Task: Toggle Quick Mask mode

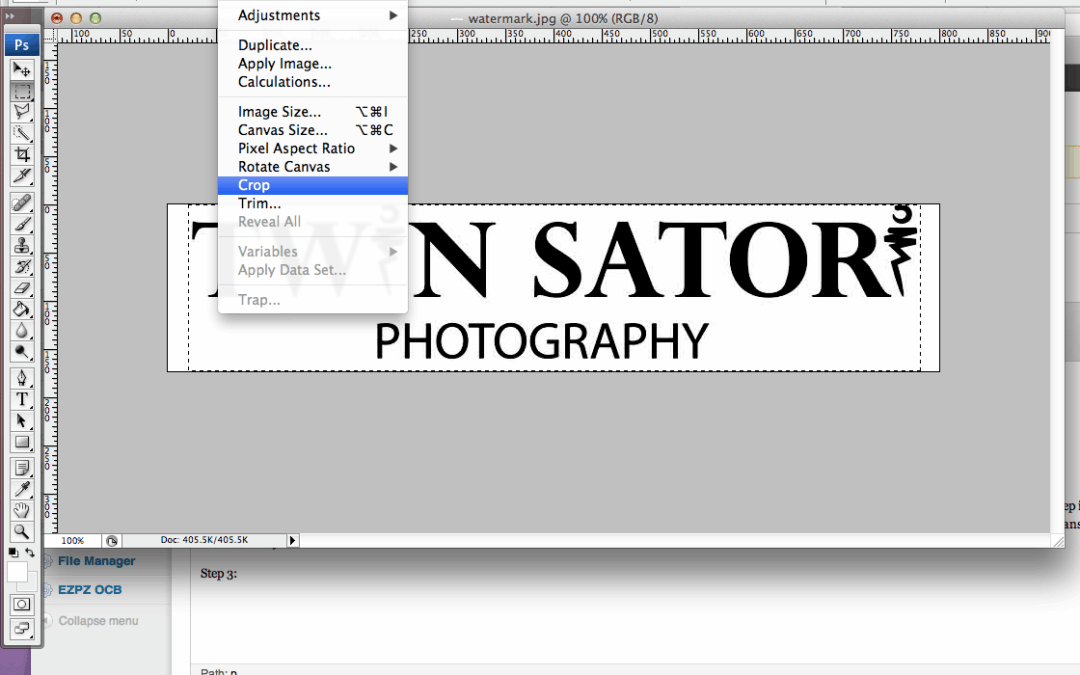Action: (22, 605)
